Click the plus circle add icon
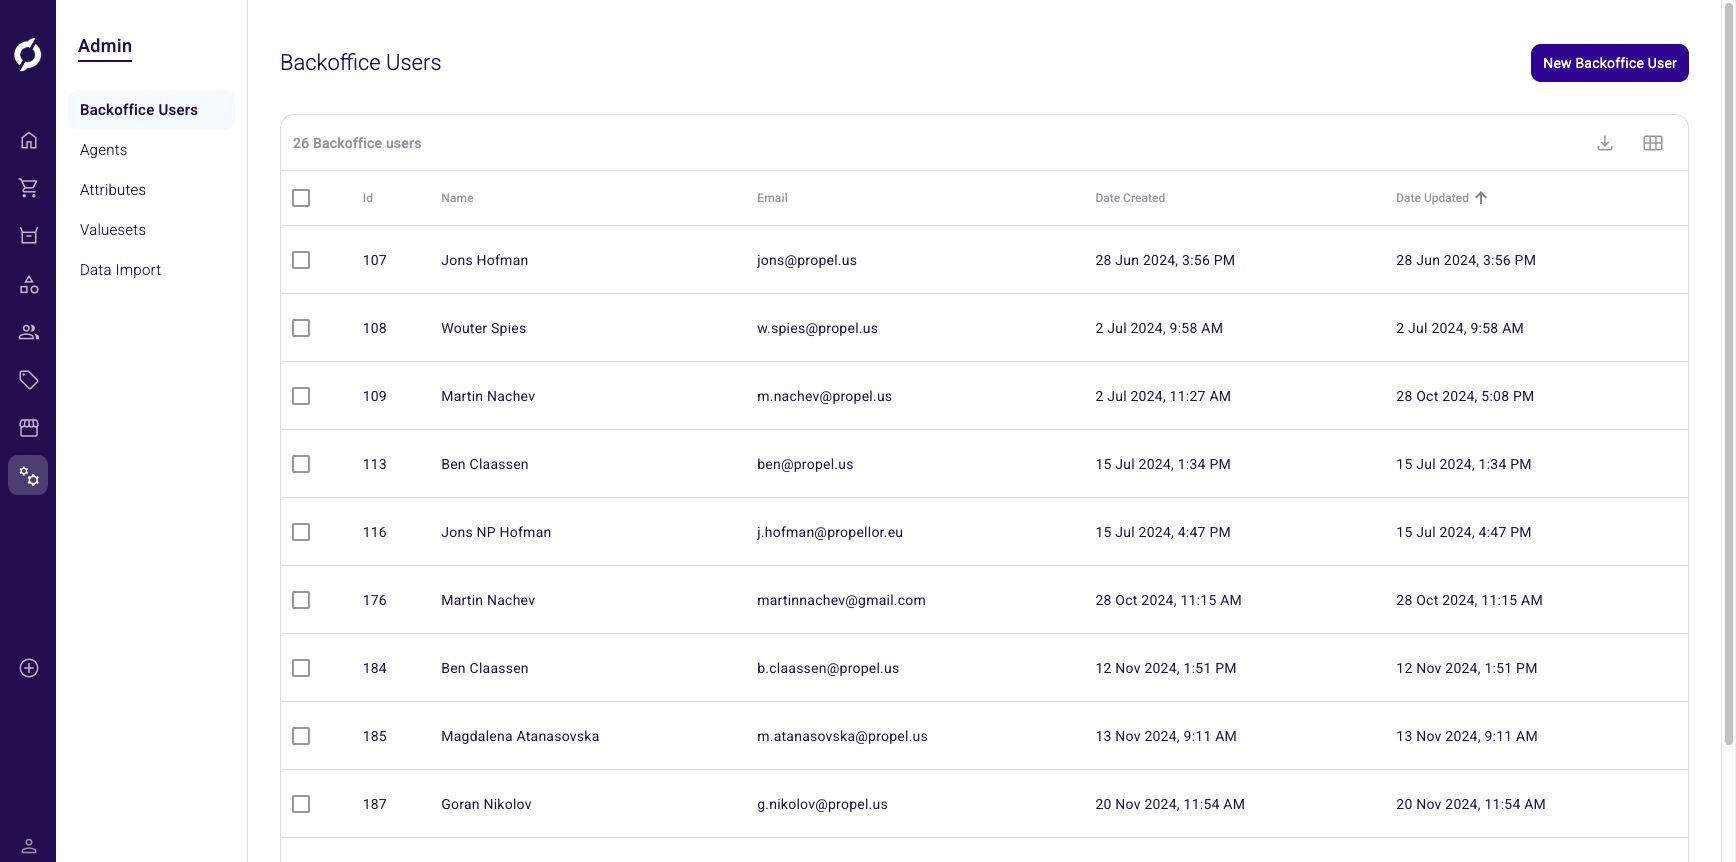The width and height of the screenshot is (1736, 862). point(29,668)
